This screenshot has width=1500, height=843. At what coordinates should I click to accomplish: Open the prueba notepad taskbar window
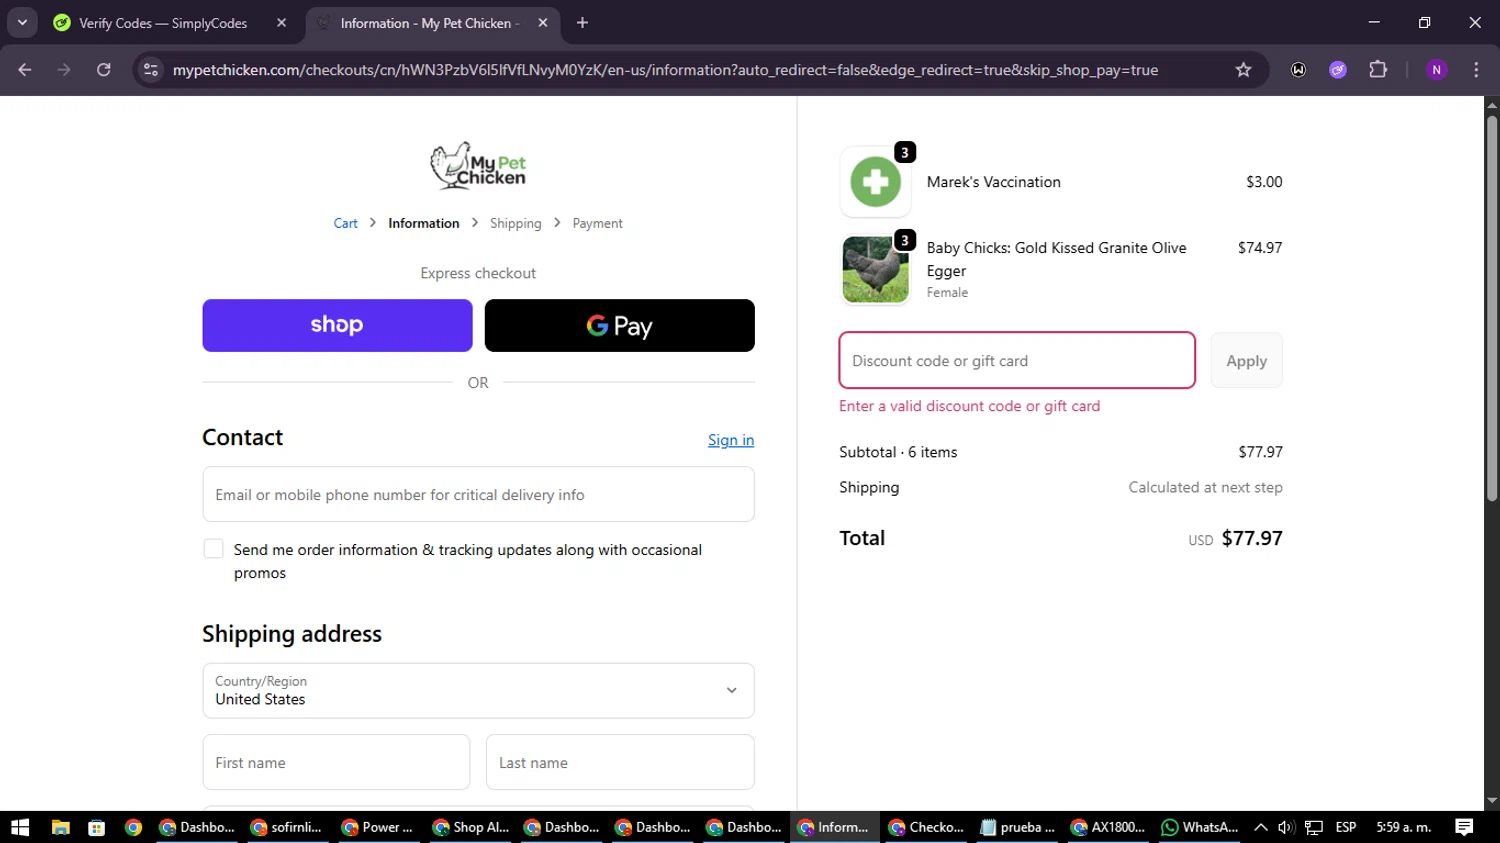(1018, 827)
